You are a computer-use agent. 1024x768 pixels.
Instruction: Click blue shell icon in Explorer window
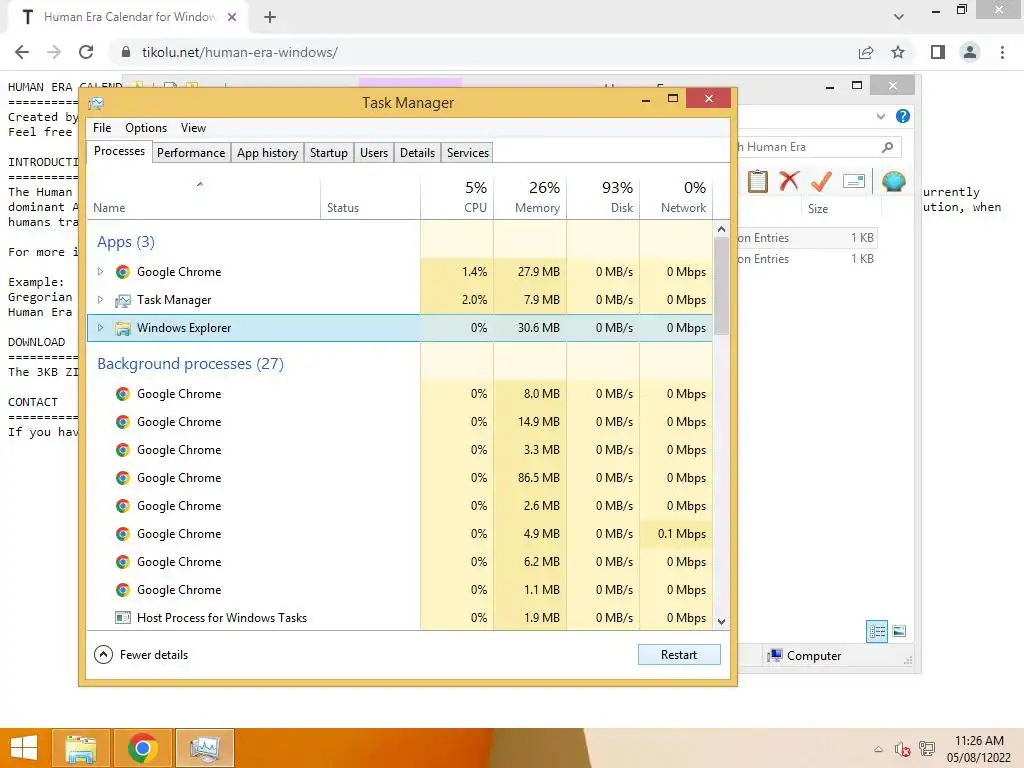click(x=893, y=181)
